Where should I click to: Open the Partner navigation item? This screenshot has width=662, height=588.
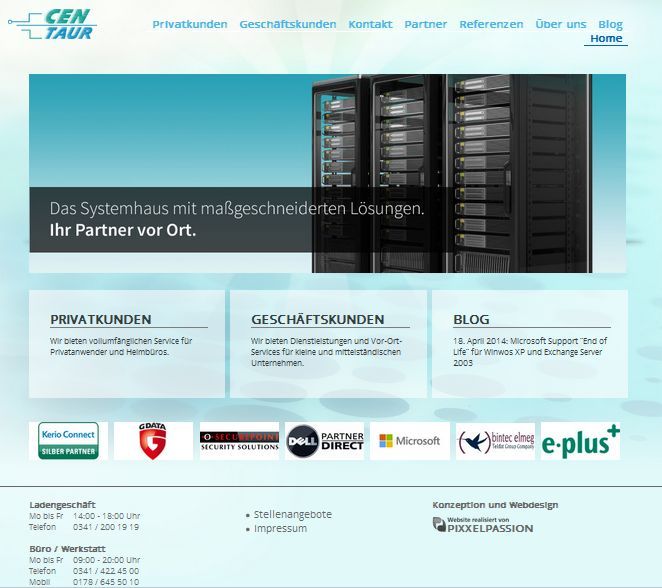click(x=426, y=24)
